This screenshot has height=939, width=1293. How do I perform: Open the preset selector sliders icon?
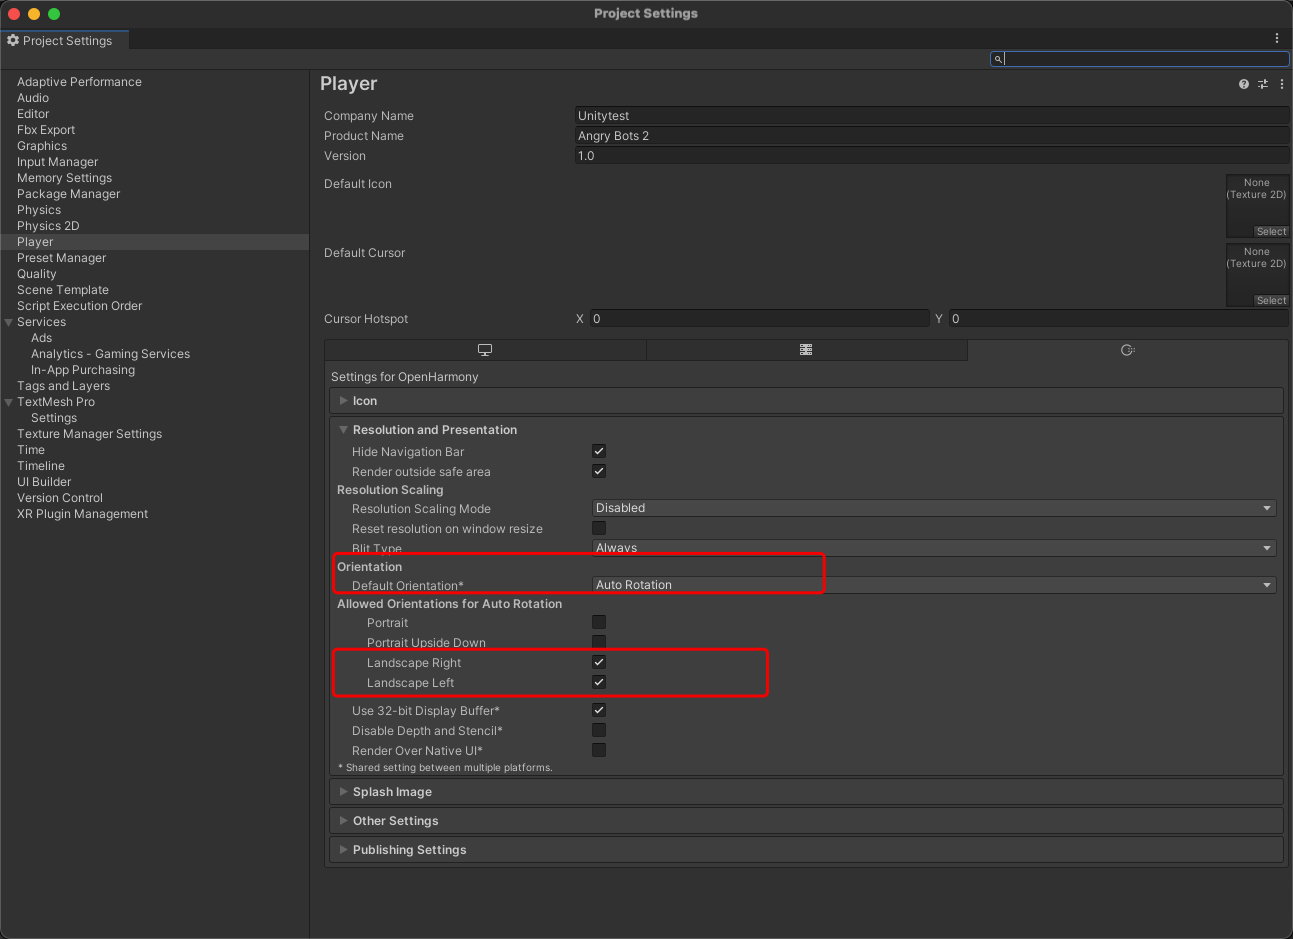[1263, 85]
